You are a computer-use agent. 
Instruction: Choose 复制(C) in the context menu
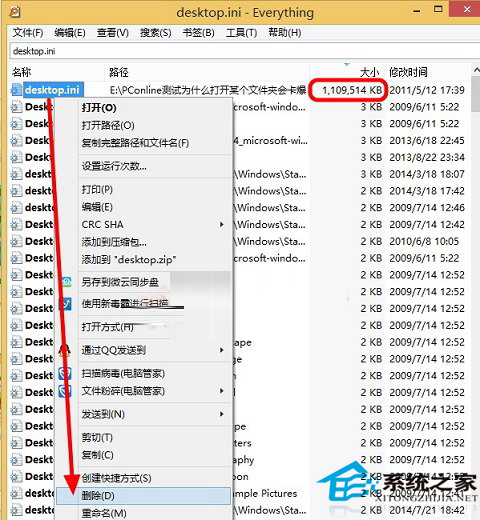coord(98,455)
